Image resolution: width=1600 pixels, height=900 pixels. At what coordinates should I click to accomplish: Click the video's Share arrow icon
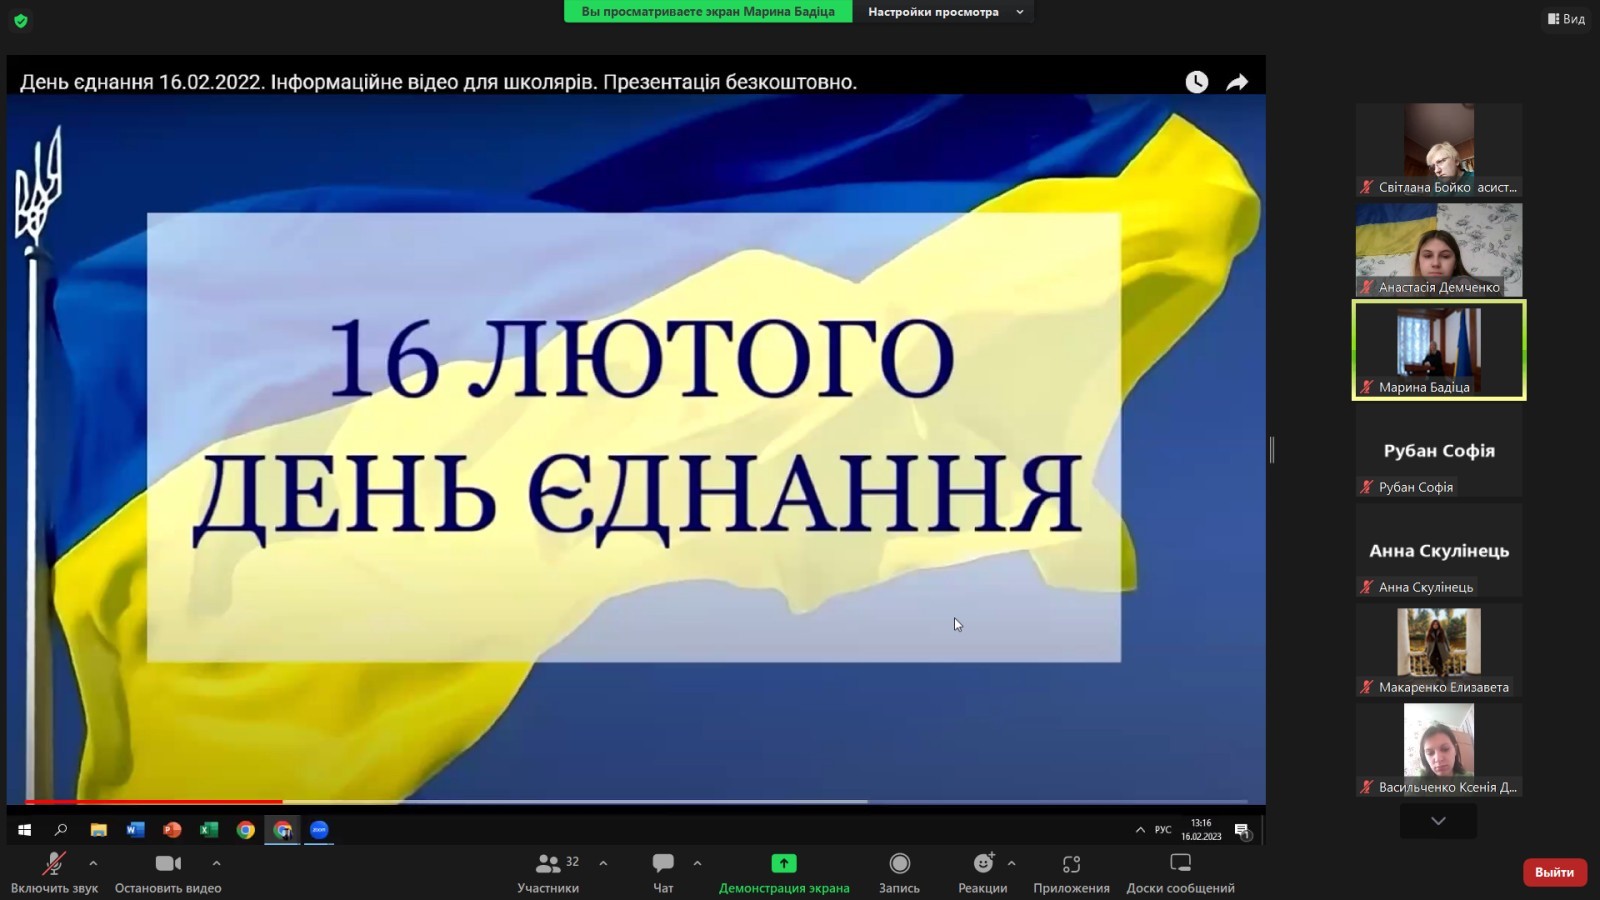tap(1237, 82)
